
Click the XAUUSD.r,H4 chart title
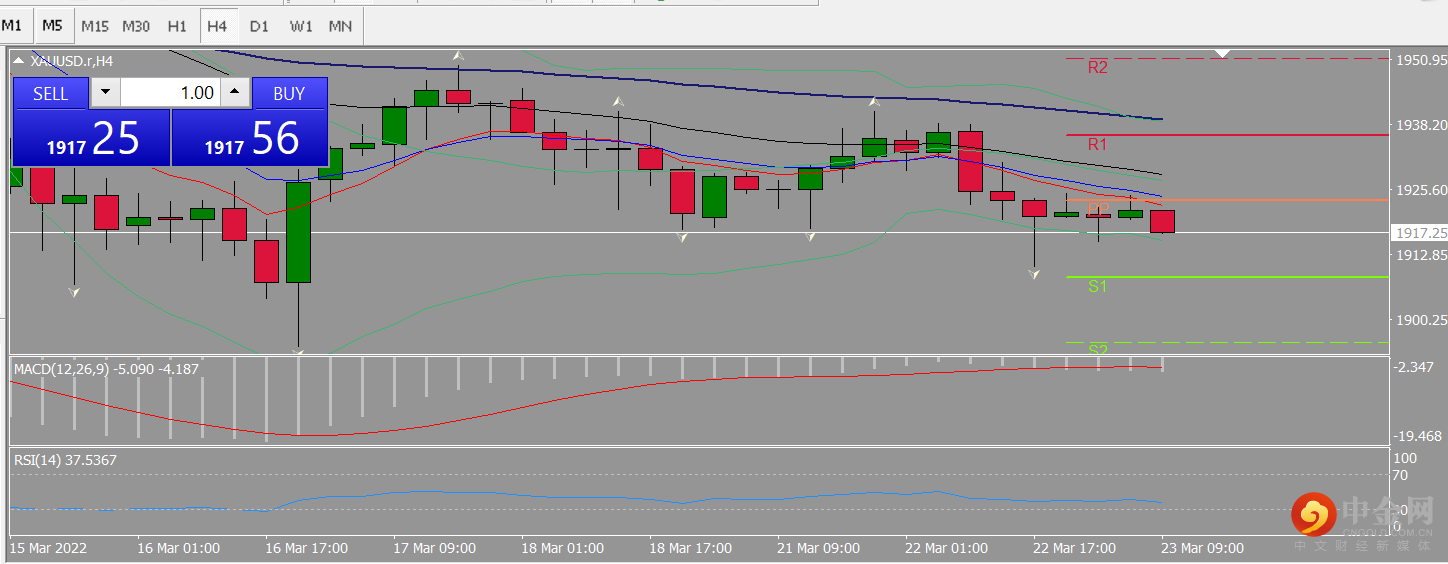(72, 61)
